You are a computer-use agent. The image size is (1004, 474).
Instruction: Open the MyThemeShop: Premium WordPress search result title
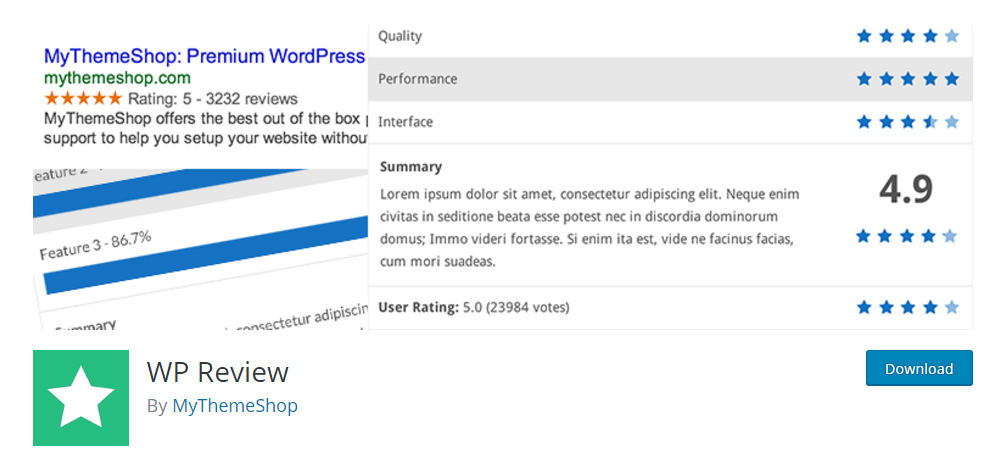(205, 56)
